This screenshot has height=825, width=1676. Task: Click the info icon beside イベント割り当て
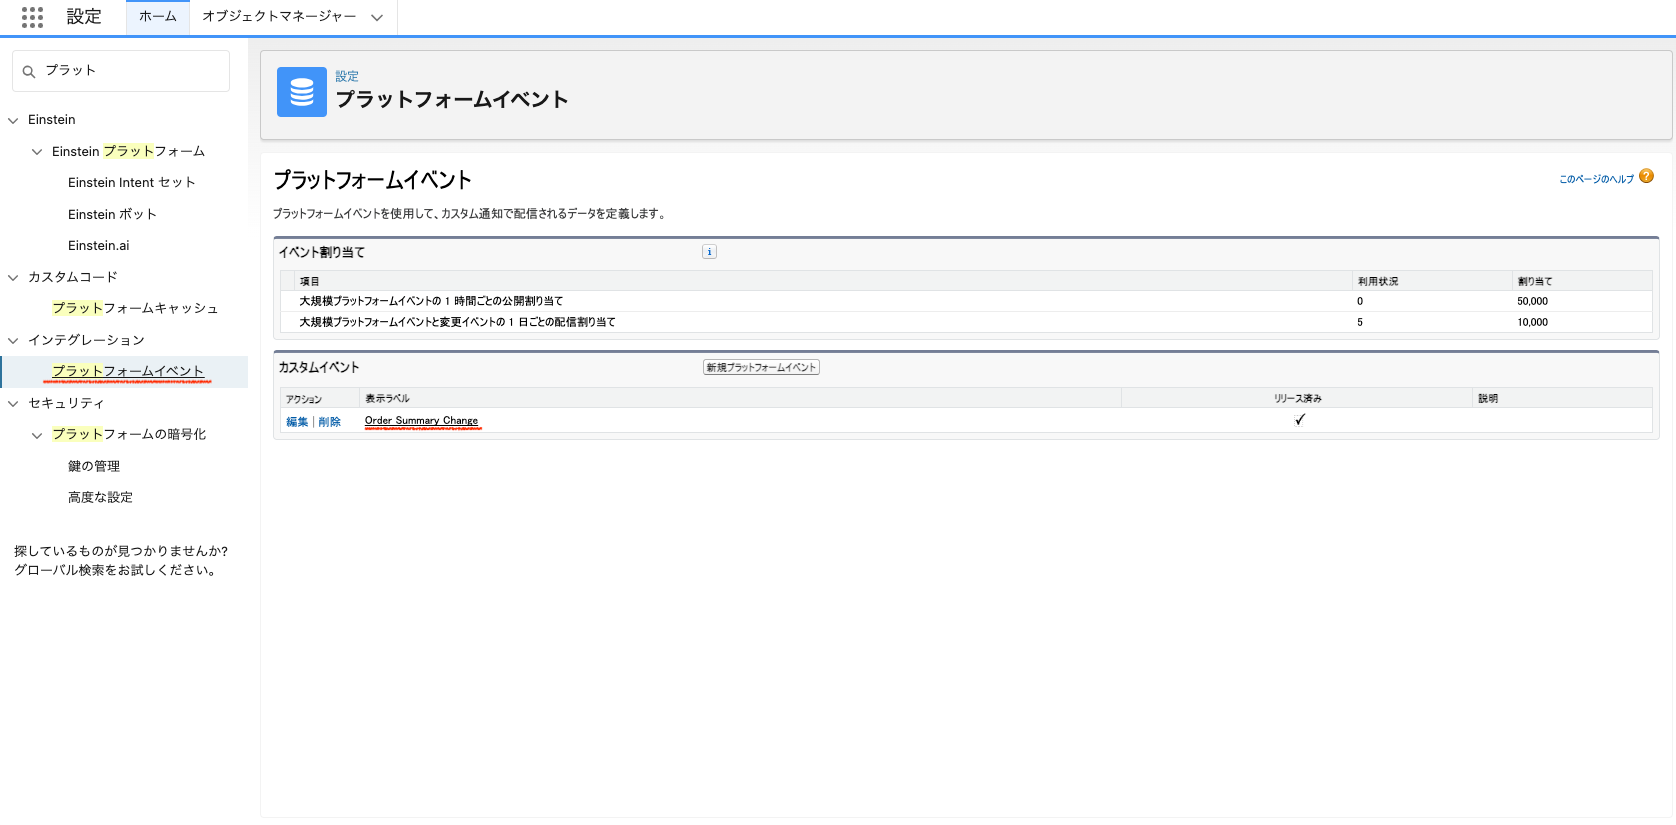click(709, 252)
